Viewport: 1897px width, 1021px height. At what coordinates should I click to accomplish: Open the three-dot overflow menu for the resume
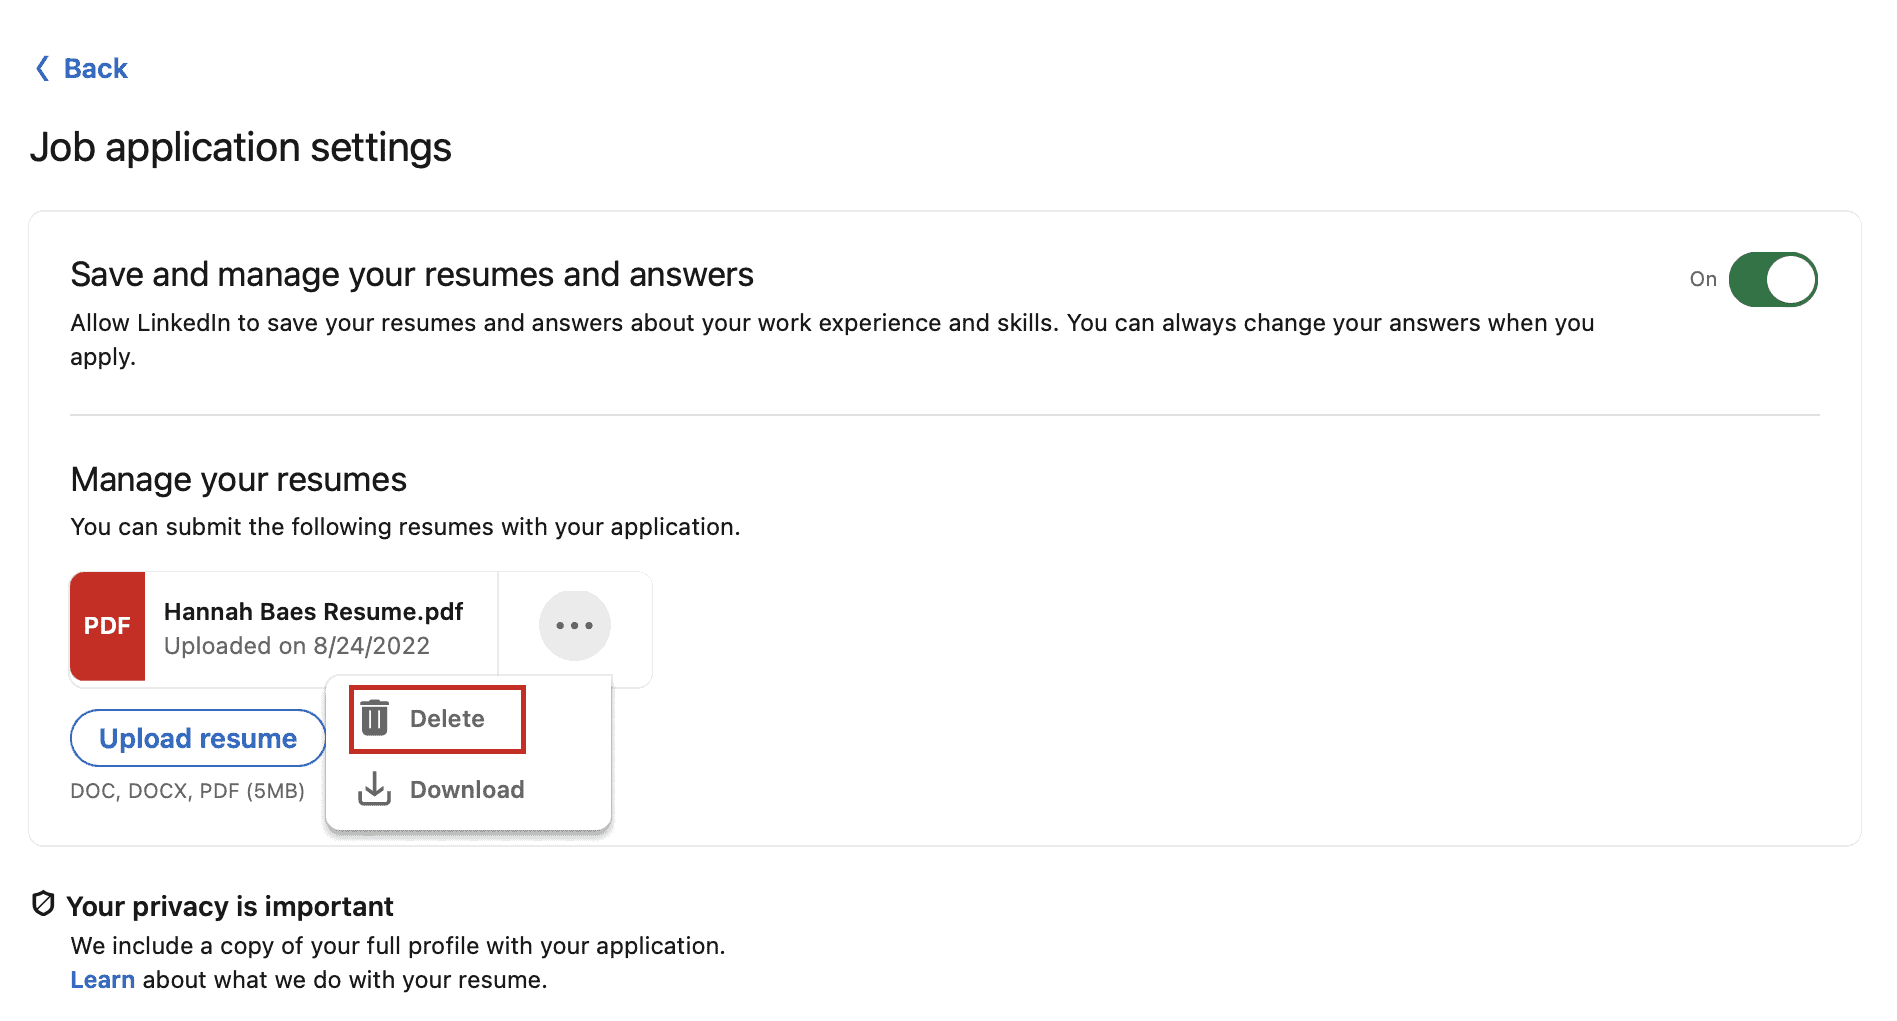[x=574, y=625]
